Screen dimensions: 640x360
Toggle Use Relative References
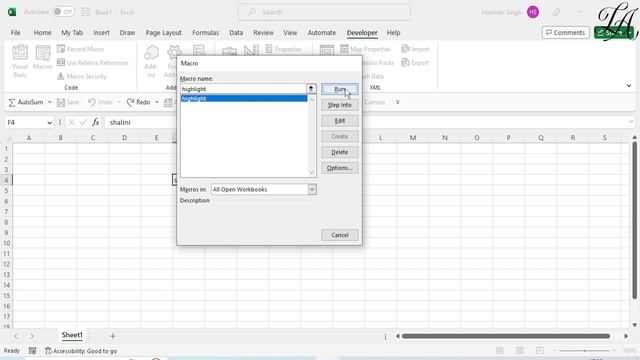click(93, 62)
